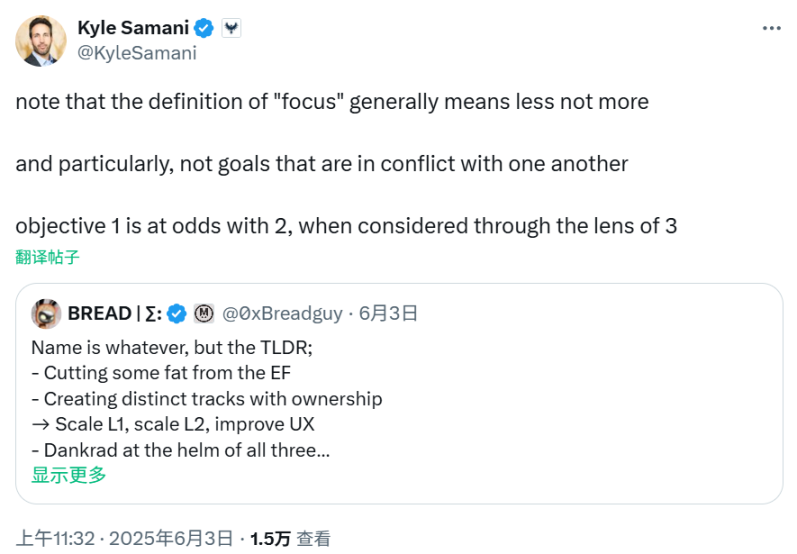Image resolution: width=797 pixels, height=554 pixels.
Task: Click the tweet line about the definition of "focus"
Action: point(332,102)
